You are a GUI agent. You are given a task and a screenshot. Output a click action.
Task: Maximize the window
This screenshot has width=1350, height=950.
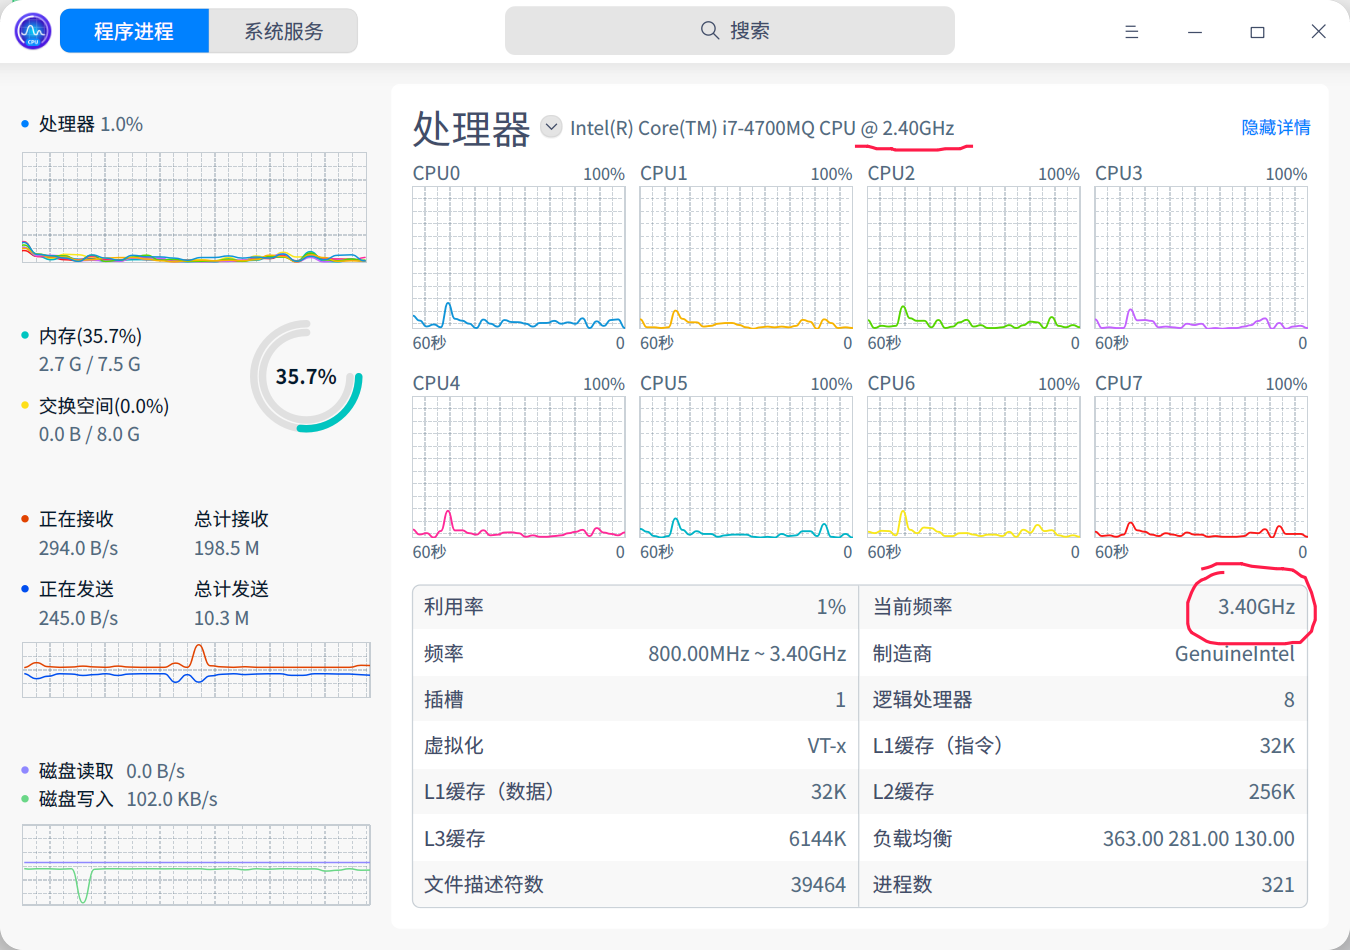tap(1257, 32)
